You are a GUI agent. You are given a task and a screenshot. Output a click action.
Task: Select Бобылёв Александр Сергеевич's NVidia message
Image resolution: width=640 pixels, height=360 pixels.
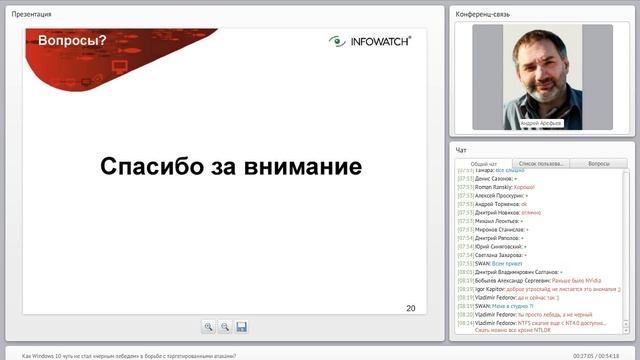pos(529,280)
